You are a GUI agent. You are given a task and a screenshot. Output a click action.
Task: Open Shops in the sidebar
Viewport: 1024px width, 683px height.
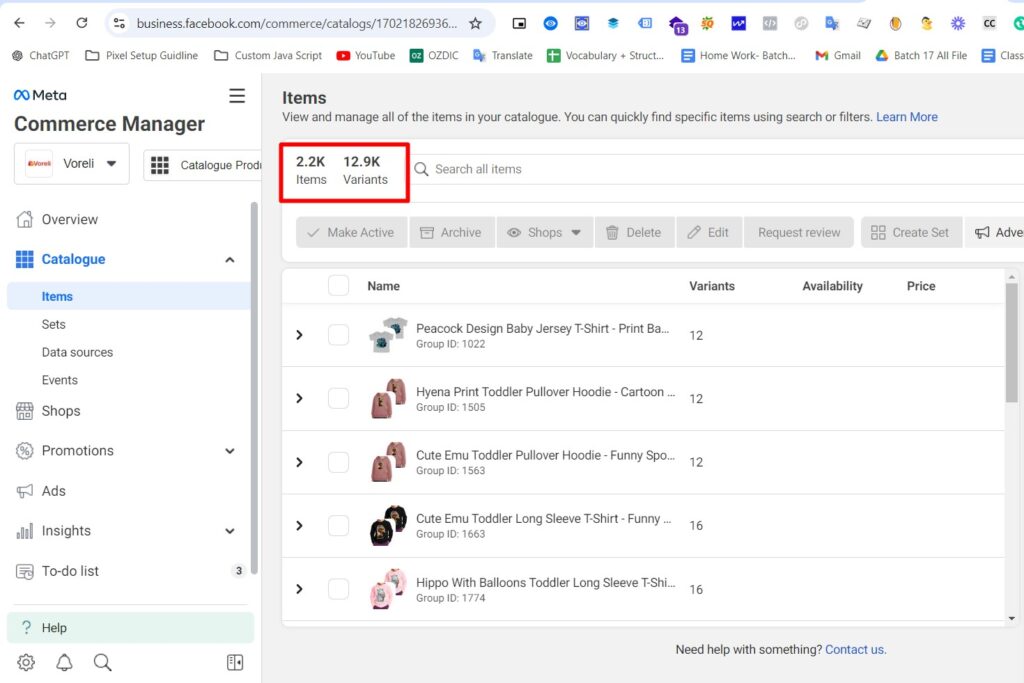(61, 411)
